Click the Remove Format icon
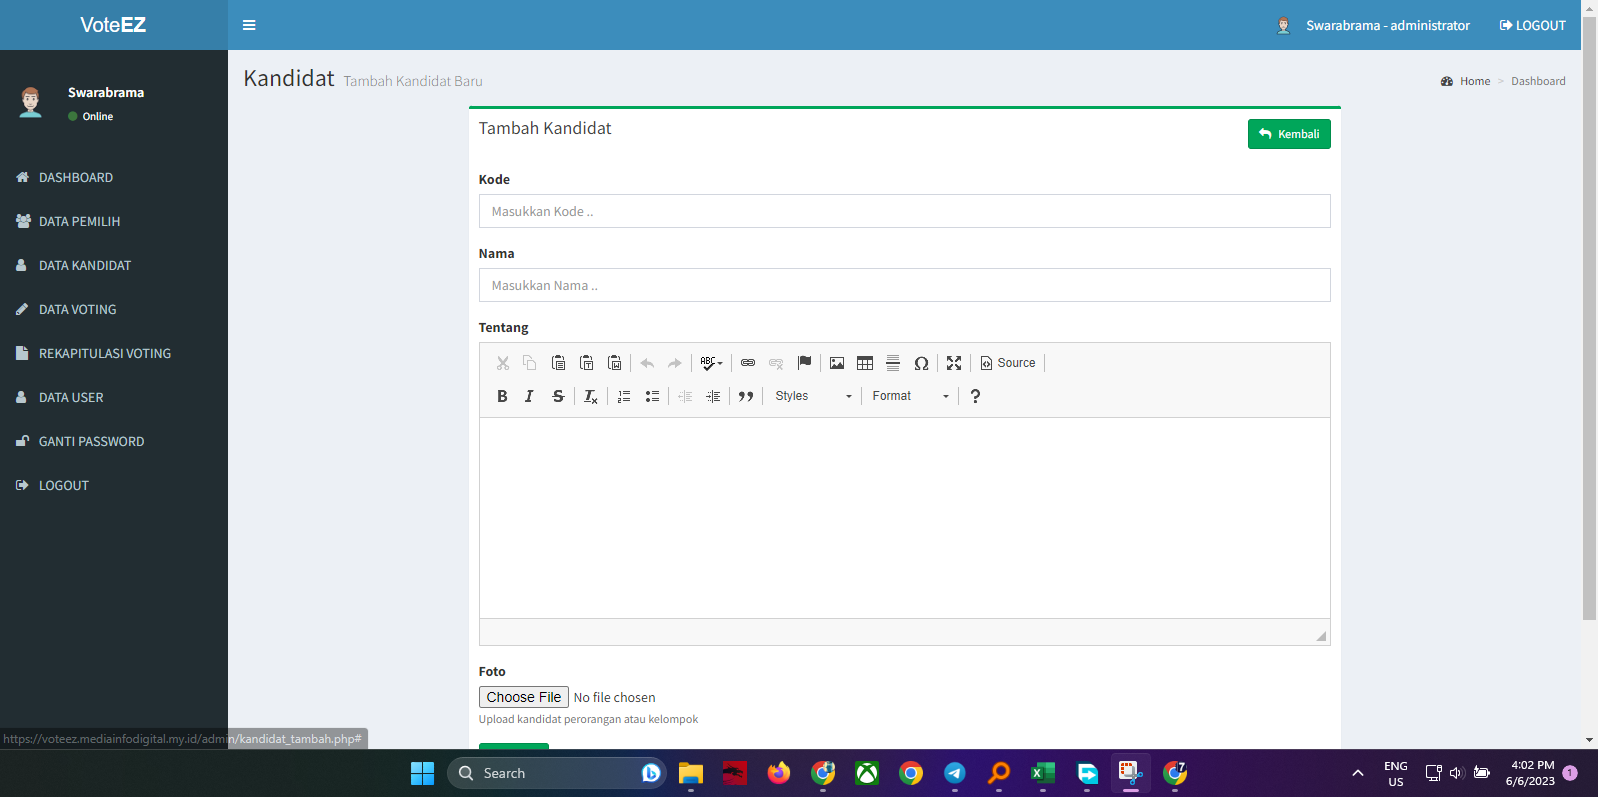 591,396
